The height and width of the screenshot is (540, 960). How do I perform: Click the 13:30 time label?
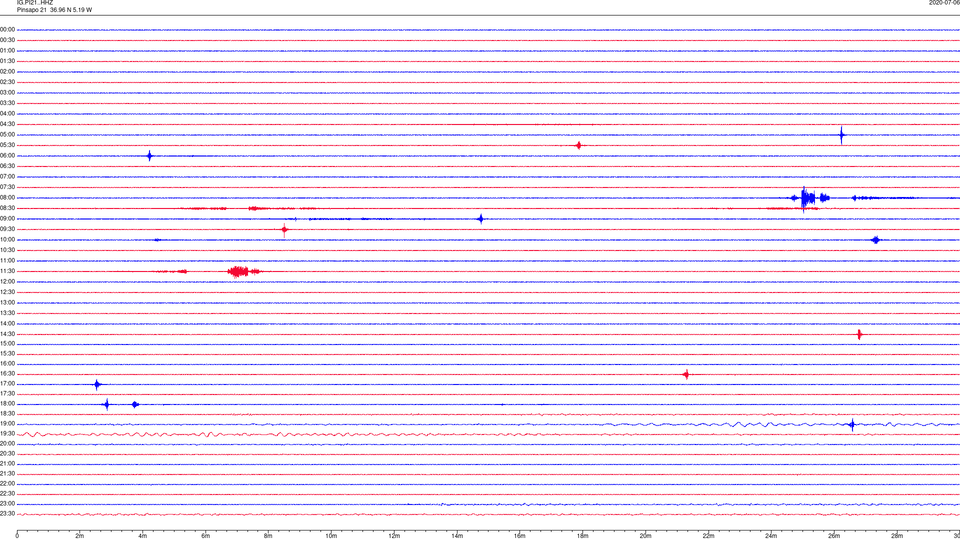coord(7,313)
